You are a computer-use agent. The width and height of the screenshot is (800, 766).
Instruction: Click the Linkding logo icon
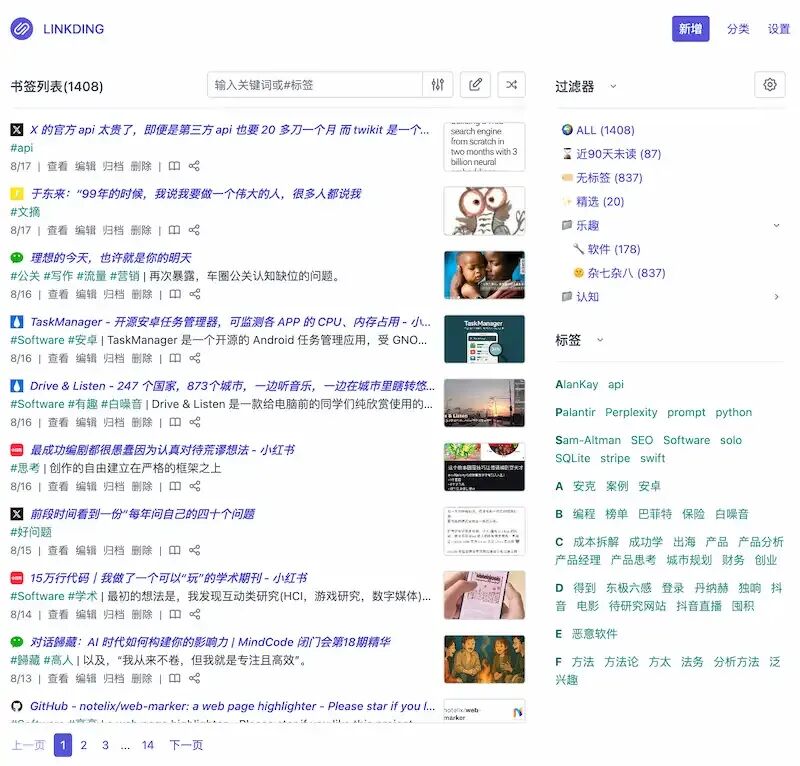(x=21, y=29)
